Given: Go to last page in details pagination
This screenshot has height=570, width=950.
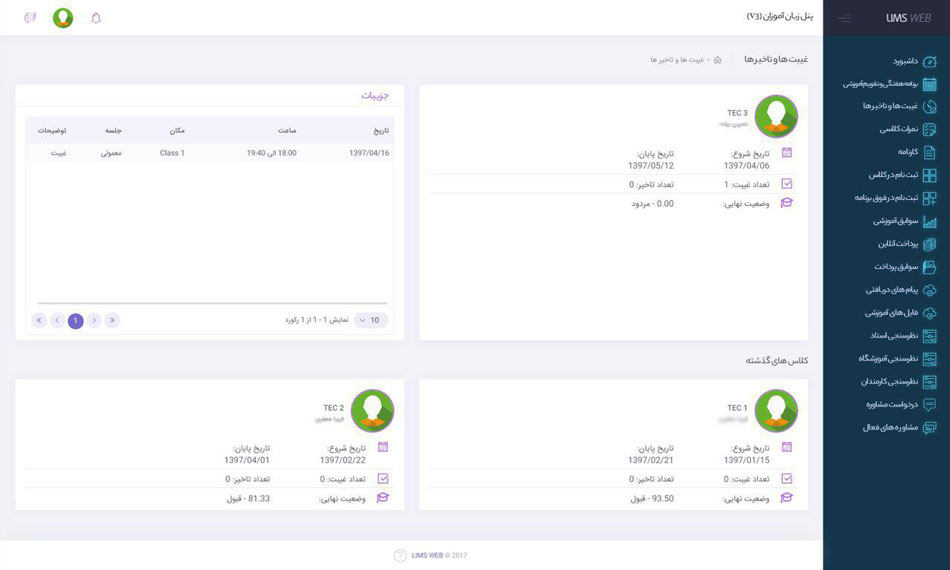Looking at the screenshot, I should pyautogui.click(x=39, y=320).
